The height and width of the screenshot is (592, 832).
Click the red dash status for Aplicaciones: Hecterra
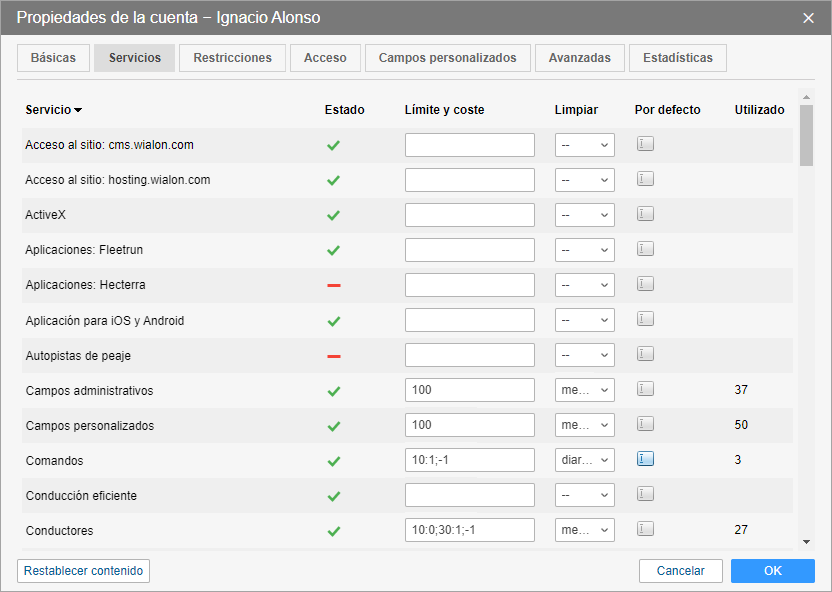coord(334,285)
